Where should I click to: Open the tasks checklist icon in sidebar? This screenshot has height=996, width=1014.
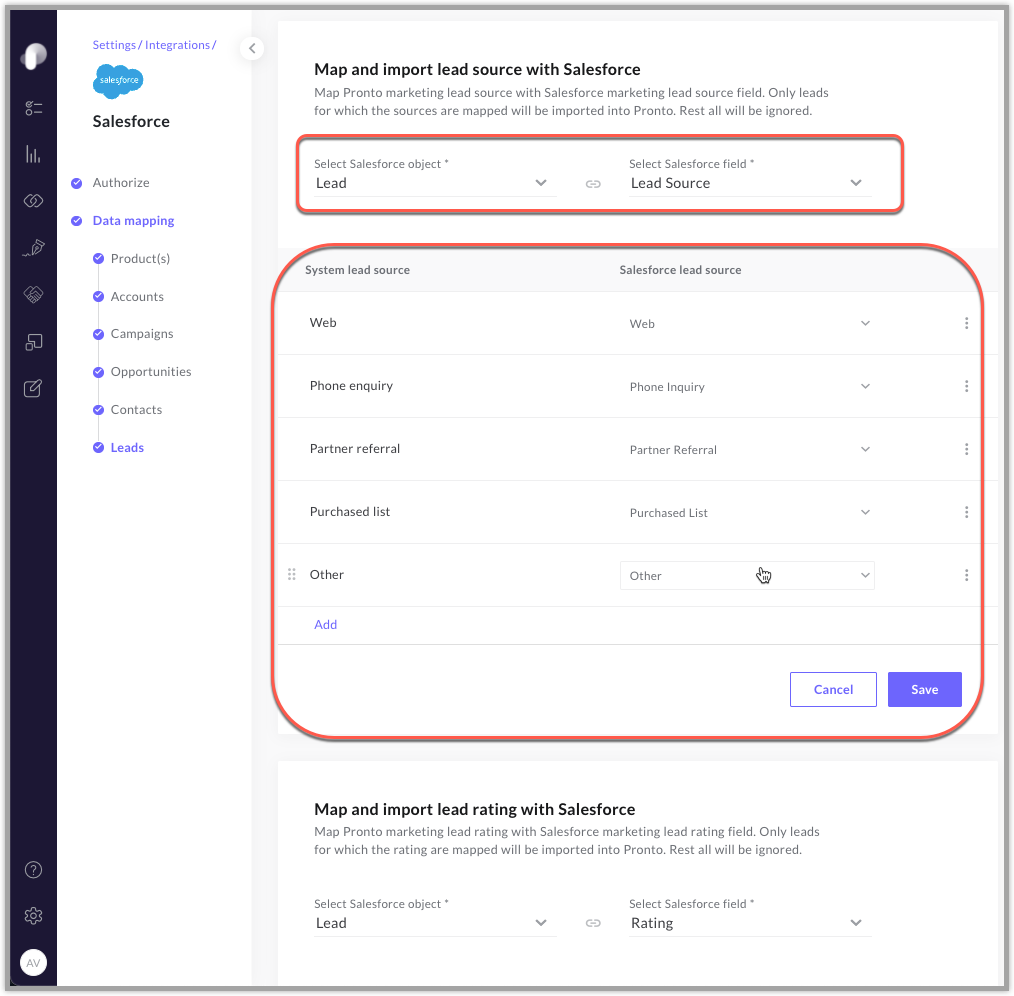pos(34,108)
